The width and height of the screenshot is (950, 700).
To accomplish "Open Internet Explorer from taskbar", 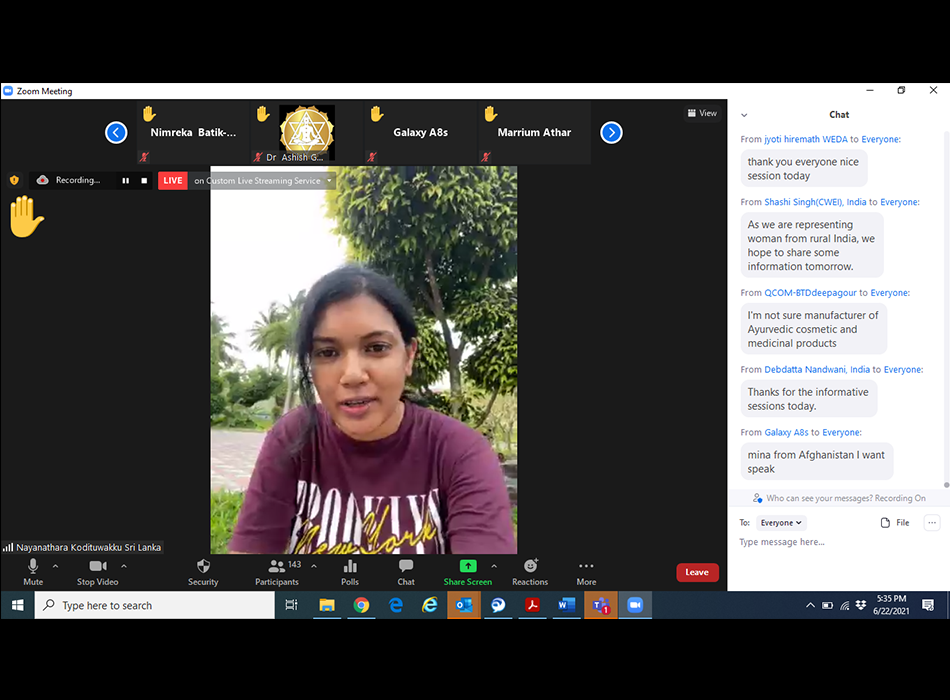I will point(430,605).
